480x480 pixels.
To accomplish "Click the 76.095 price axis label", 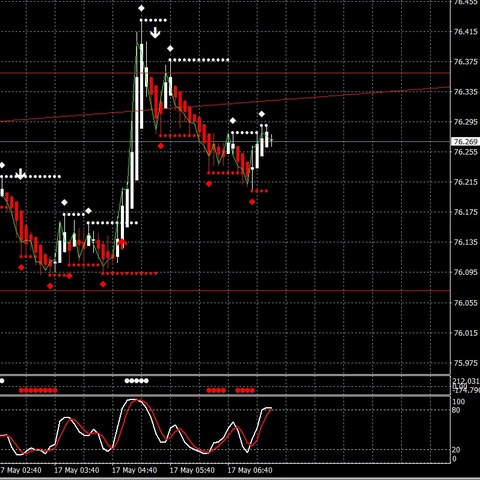I will pos(465,272).
